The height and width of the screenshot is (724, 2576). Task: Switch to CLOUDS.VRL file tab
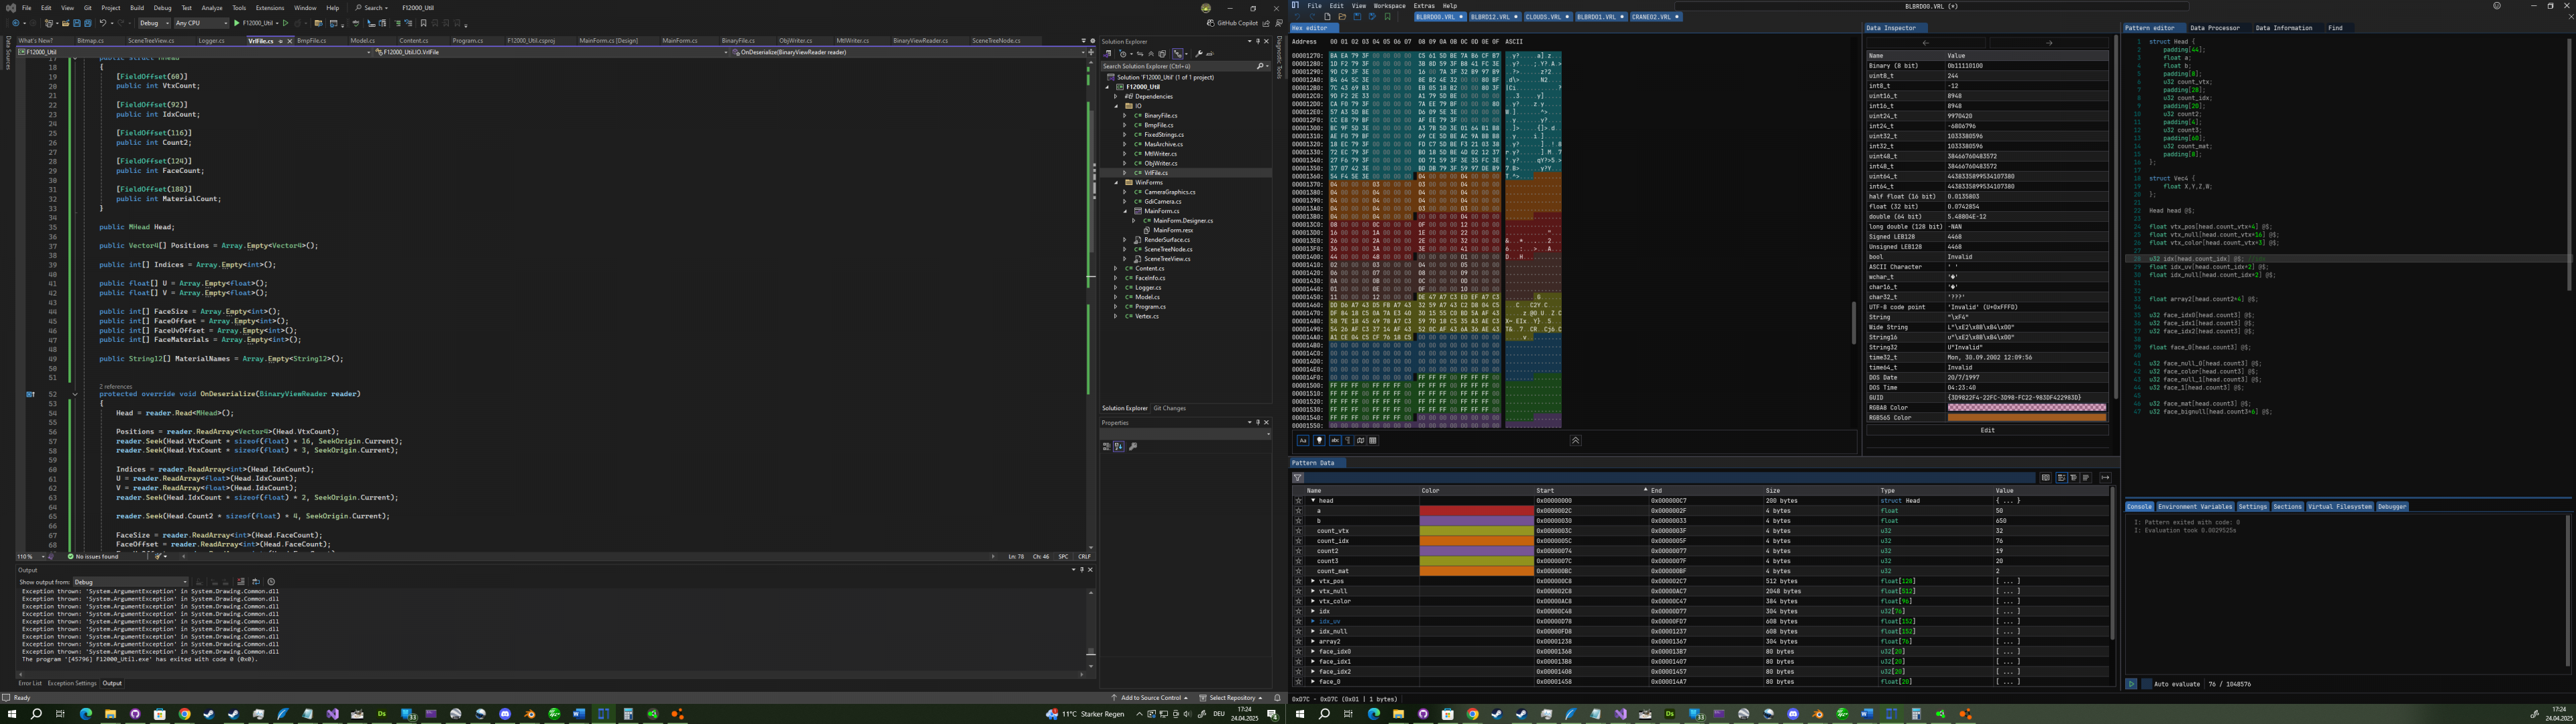point(1547,17)
